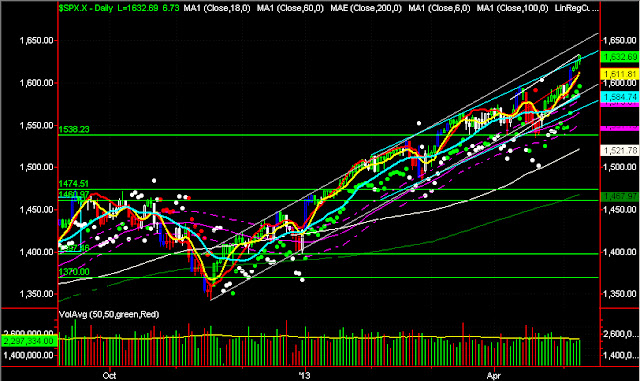
Task: Click the left axis 1,350.00 price label
Action: click(36, 294)
